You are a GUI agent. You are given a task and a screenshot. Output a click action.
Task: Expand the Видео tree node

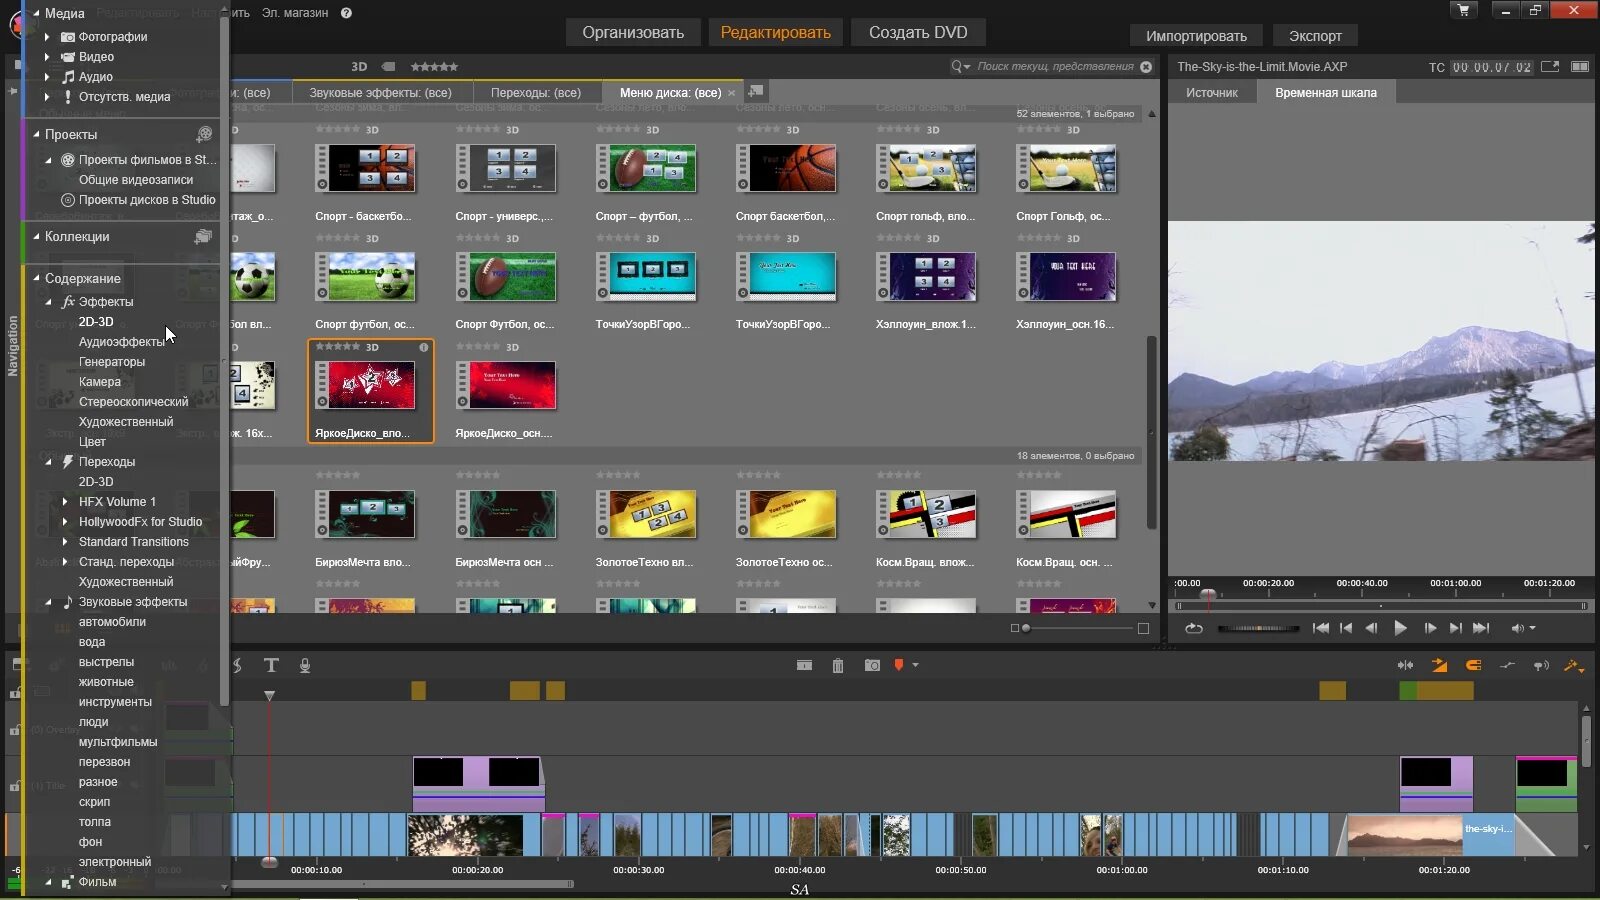point(47,57)
